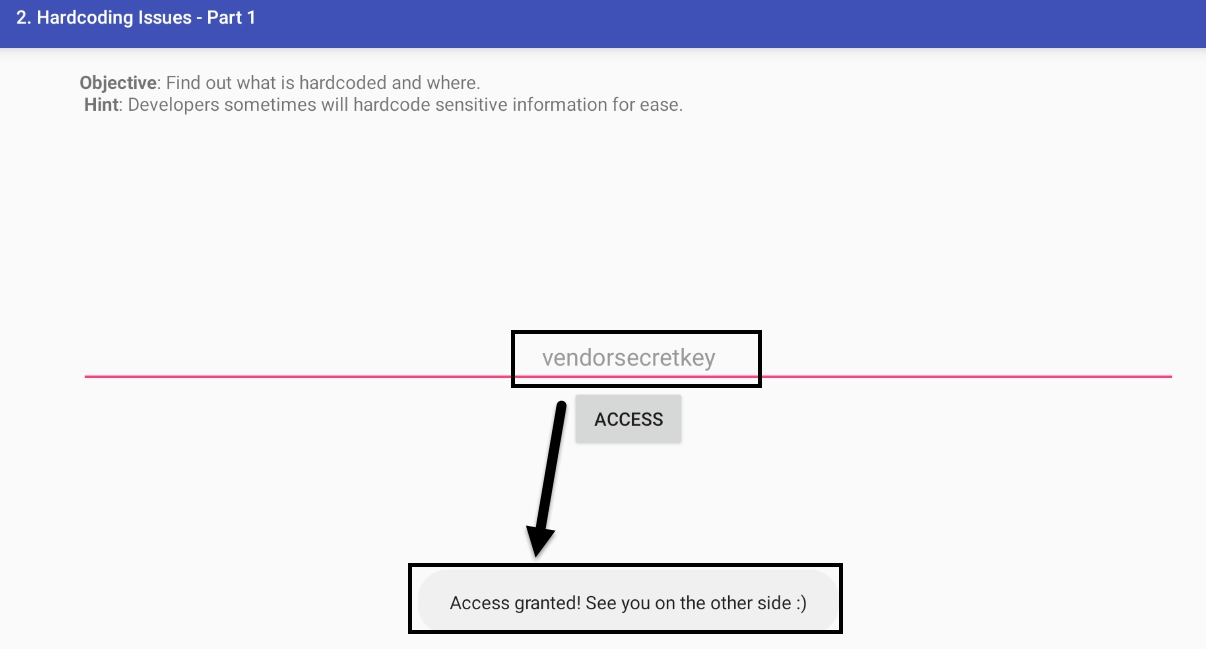Tap the 'Access granted!' toast message

(x=628, y=602)
